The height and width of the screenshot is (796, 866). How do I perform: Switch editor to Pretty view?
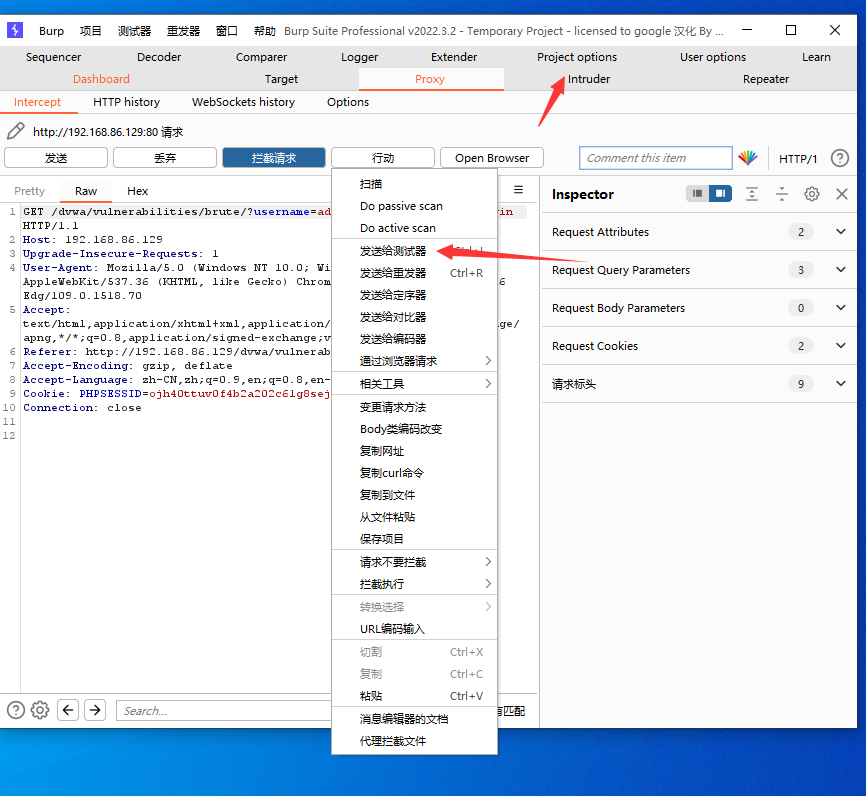(x=29, y=191)
